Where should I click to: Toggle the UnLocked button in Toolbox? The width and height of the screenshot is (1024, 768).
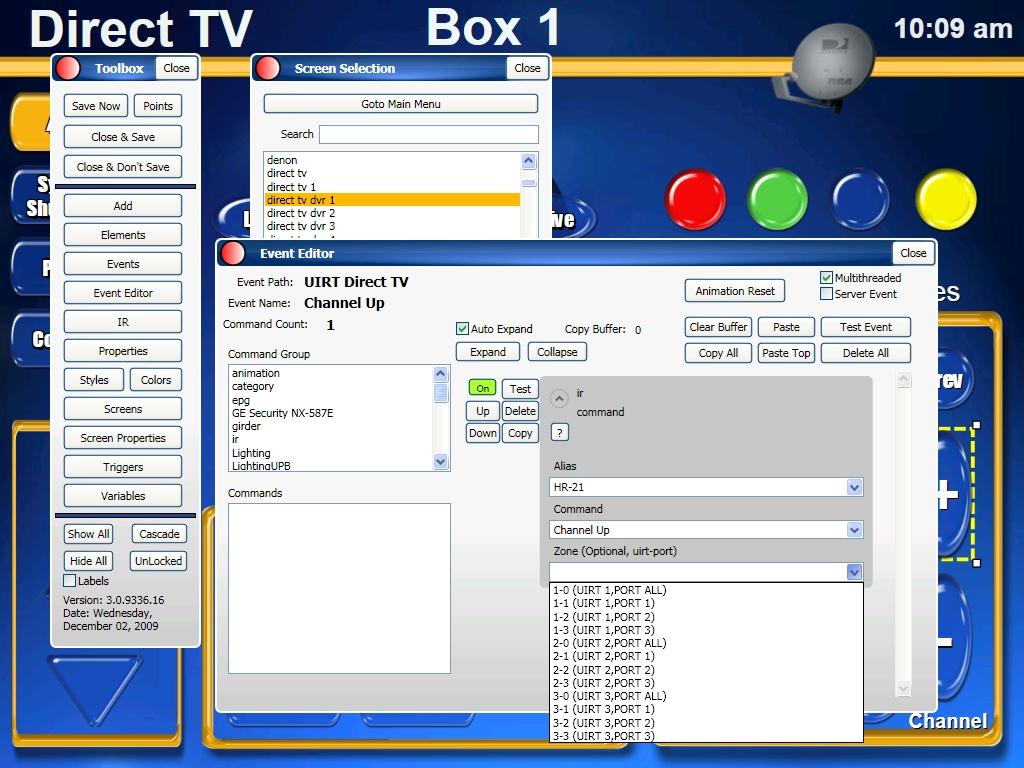pos(158,561)
